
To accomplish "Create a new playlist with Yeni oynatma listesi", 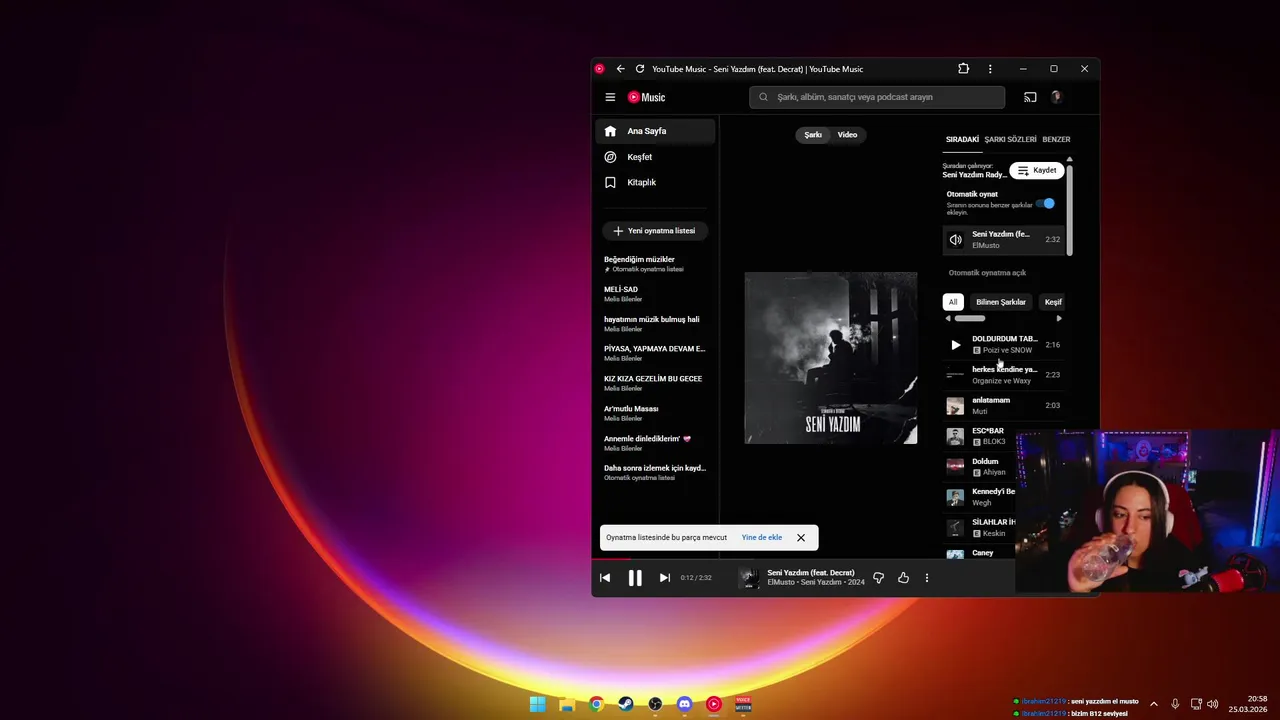I will point(655,231).
